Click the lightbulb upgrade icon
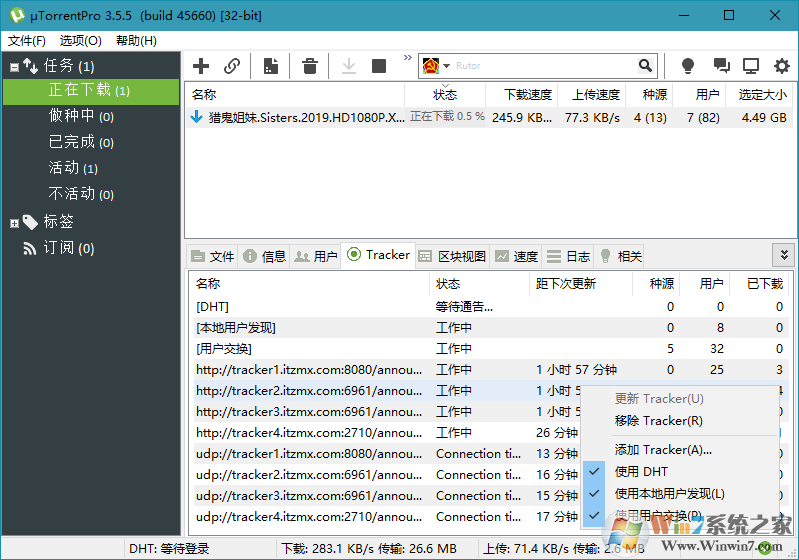Viewport: 799px width, 560px height. pyautogui.click(x=687, y=66)
